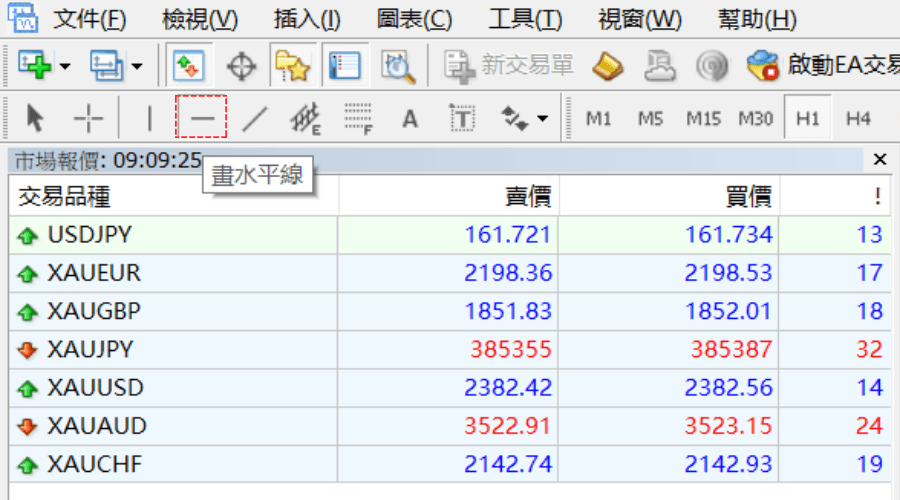Image resolution: width=900 pixels, height=500 pixels.
Task: Choose the Fibonacci retracement tool
Action: (x=358, y=119)
